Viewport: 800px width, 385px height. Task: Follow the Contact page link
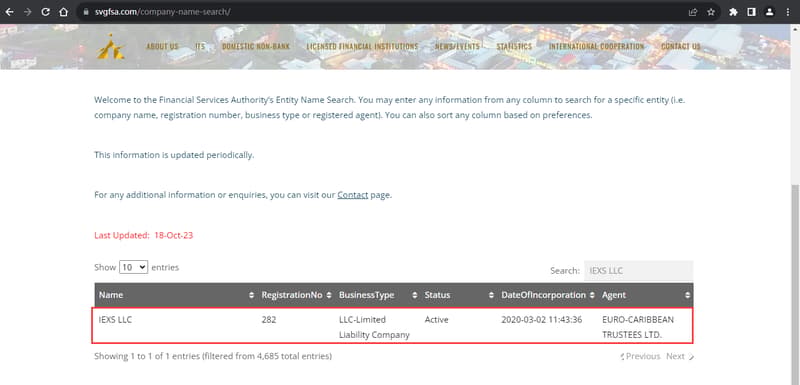(x=353, y=195)
